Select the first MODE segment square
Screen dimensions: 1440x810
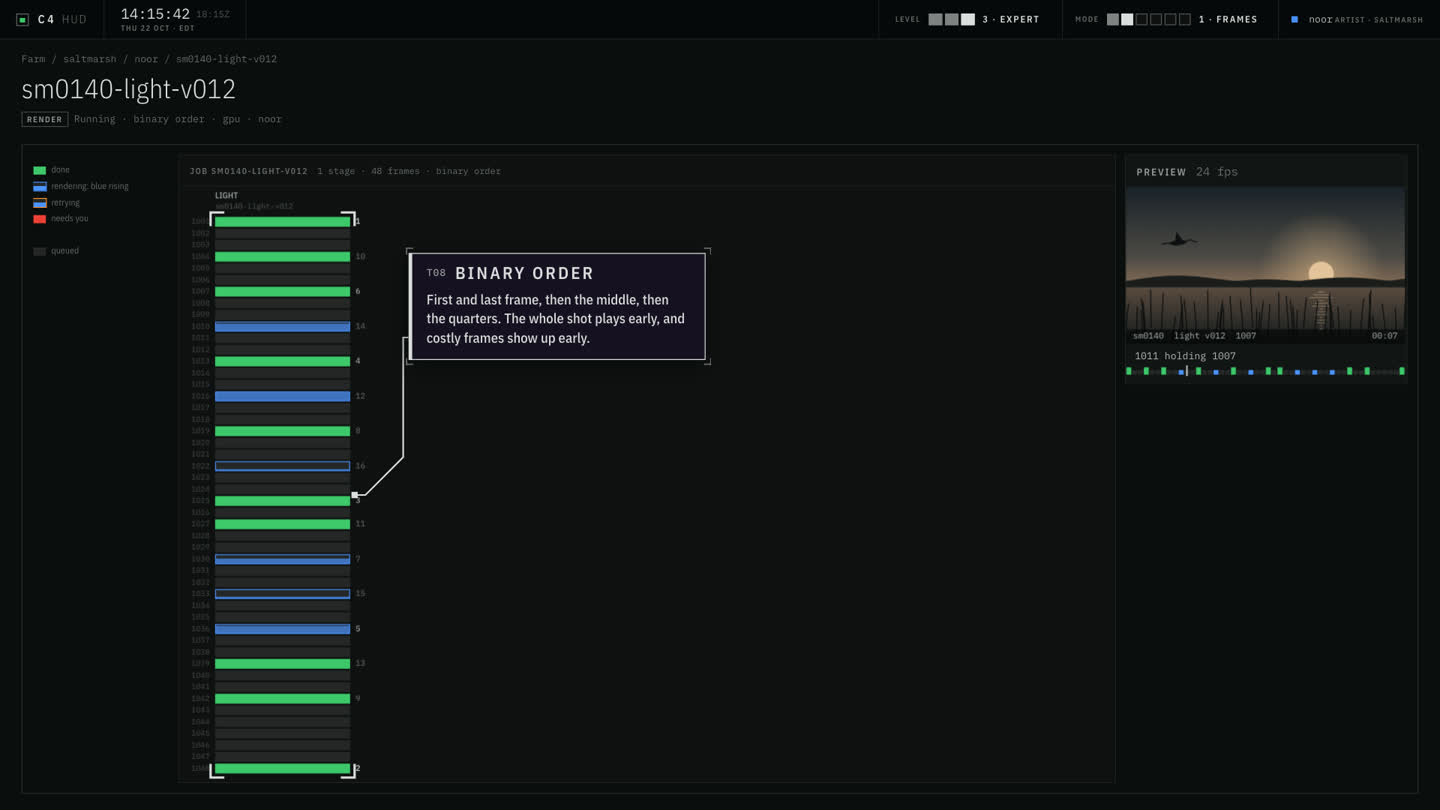point(1113,19)
